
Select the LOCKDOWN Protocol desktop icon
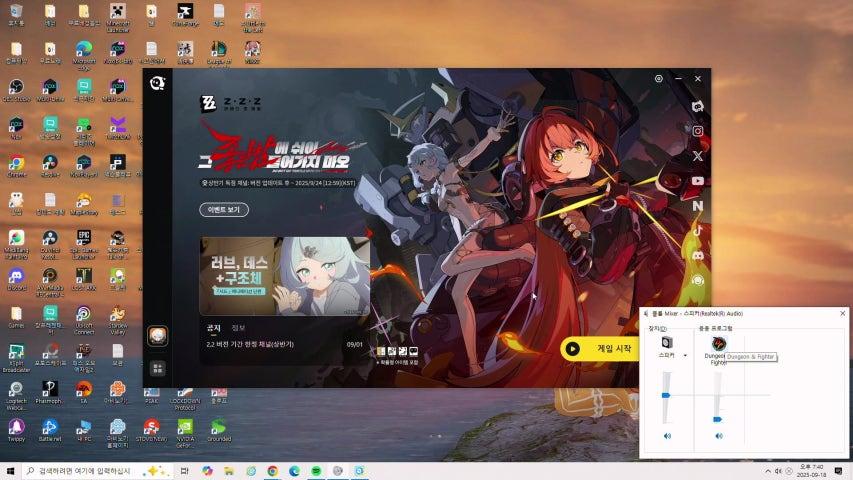pyautogui.click(x=185, y=399)
